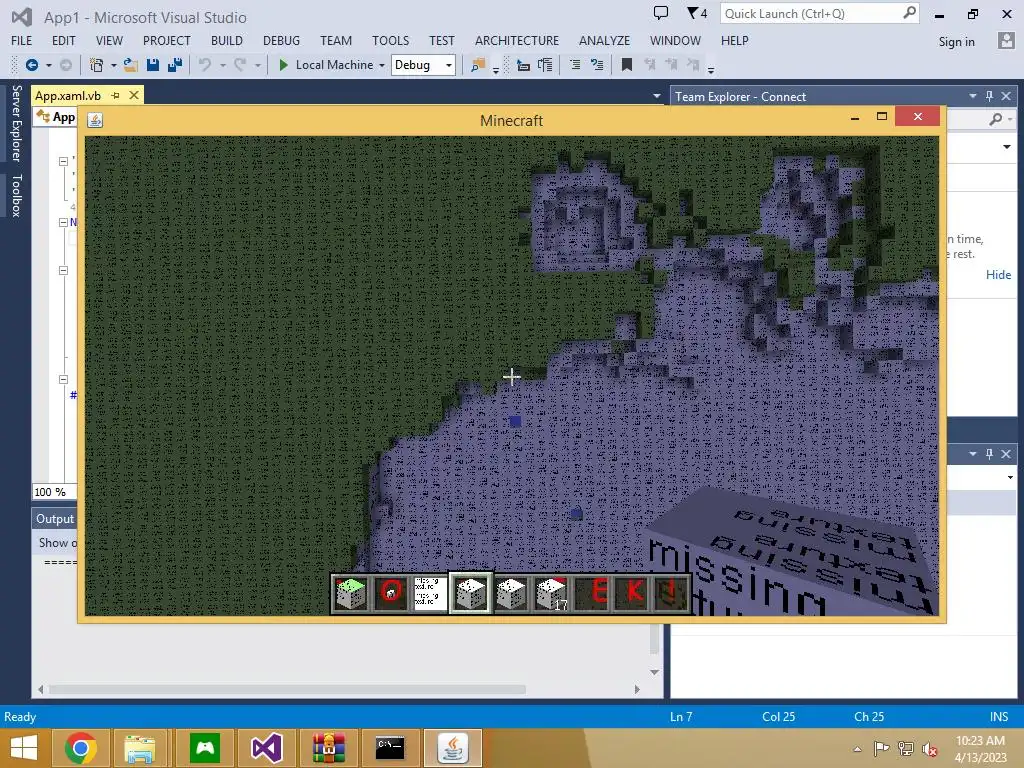This screenshot has width=1024, height=768.
Task: Collapse the first code outlining region
Action: click(x=63, y=161)
